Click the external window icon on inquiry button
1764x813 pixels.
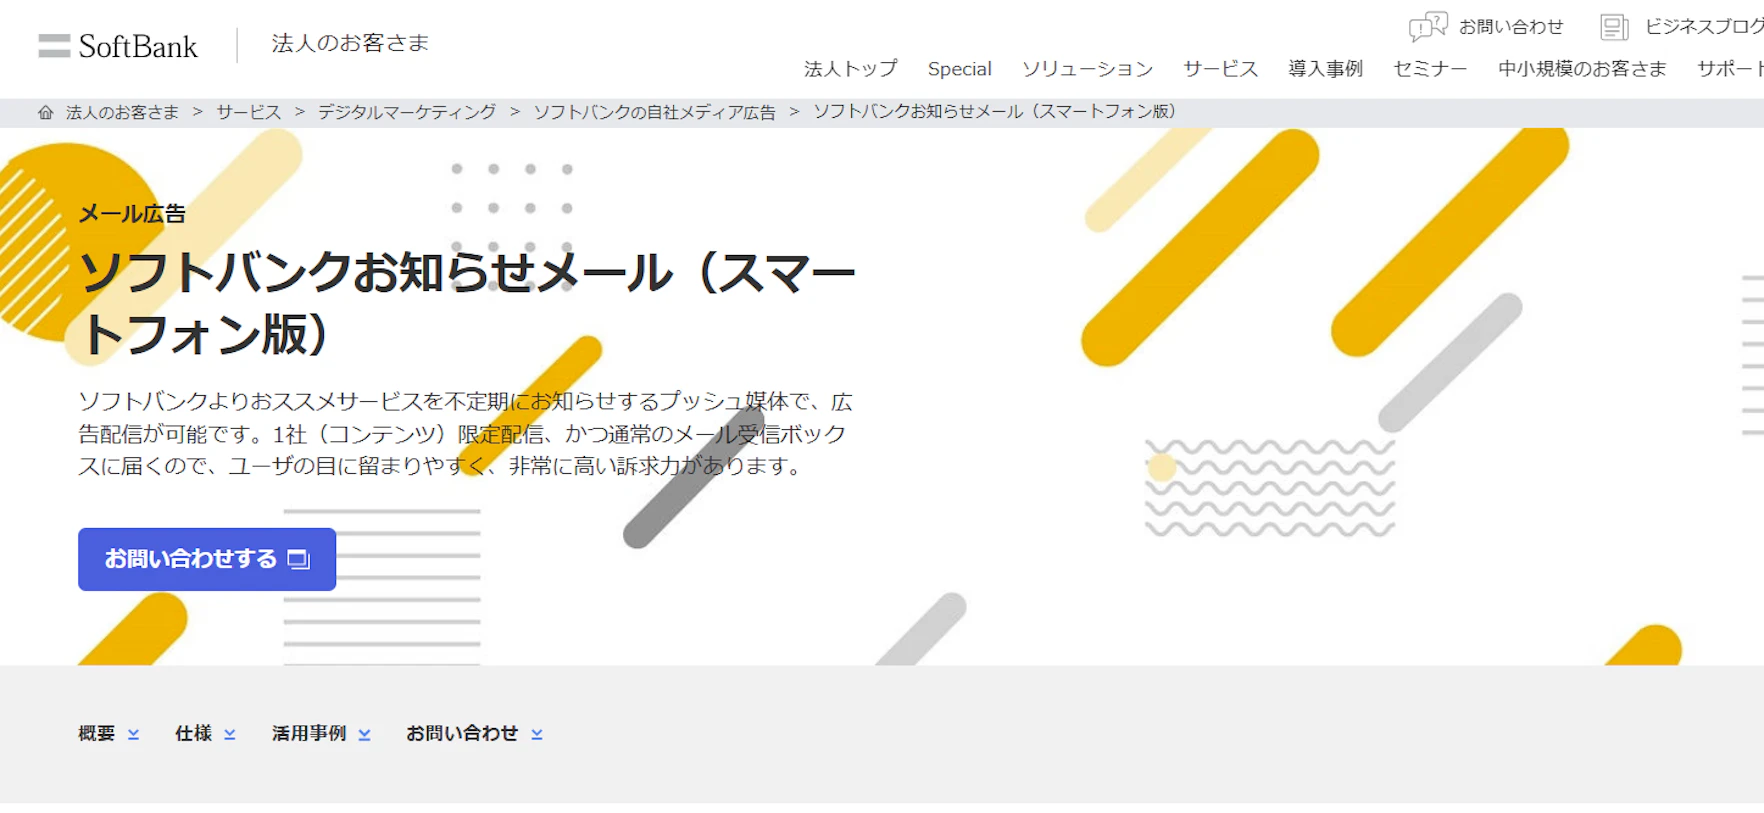coord(298,559)
